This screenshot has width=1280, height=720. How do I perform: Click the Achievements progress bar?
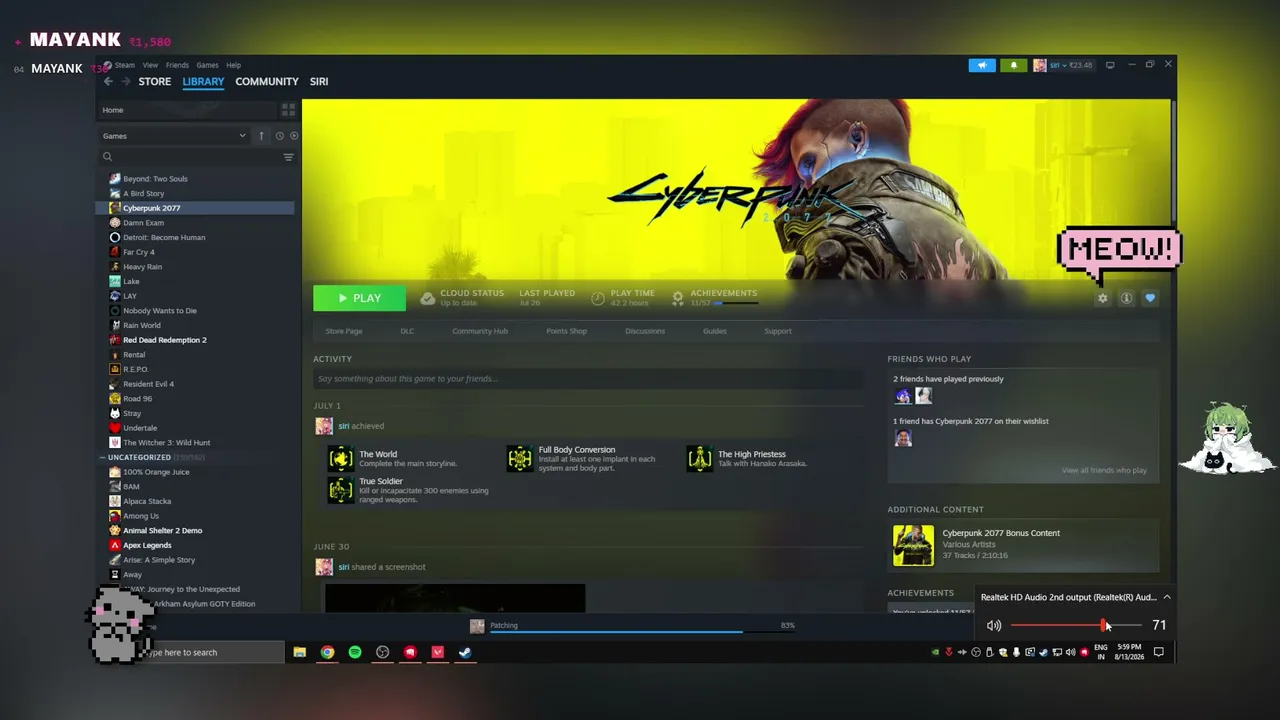click(735, 303)
